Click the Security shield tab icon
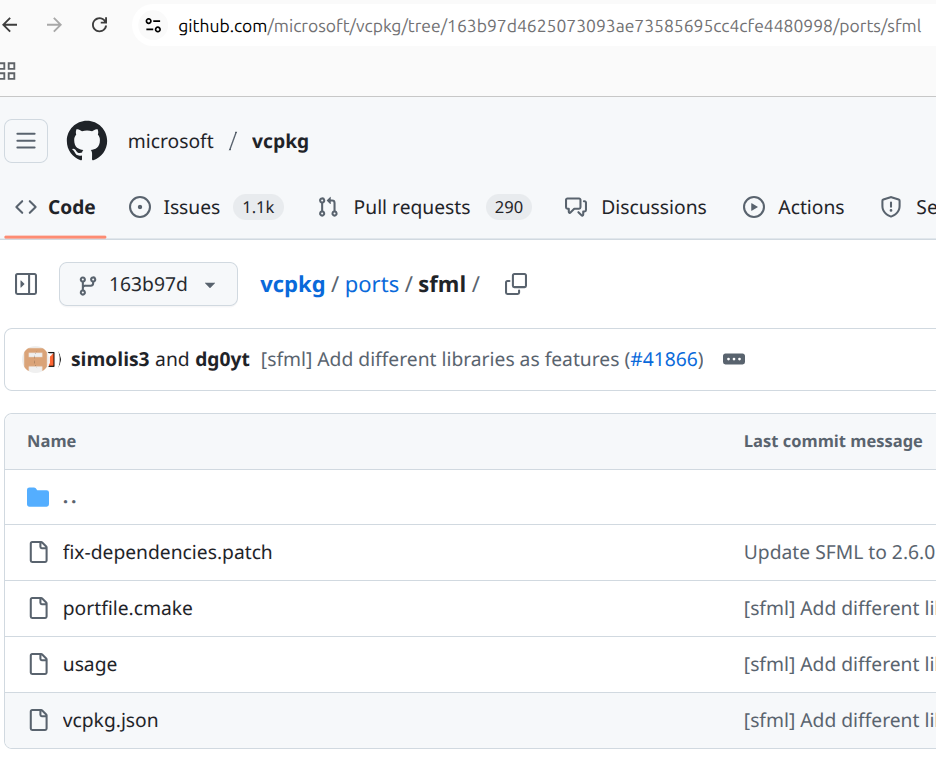This screenshot has height=767, width=936. pyautogui.click(x=891, y=207)
